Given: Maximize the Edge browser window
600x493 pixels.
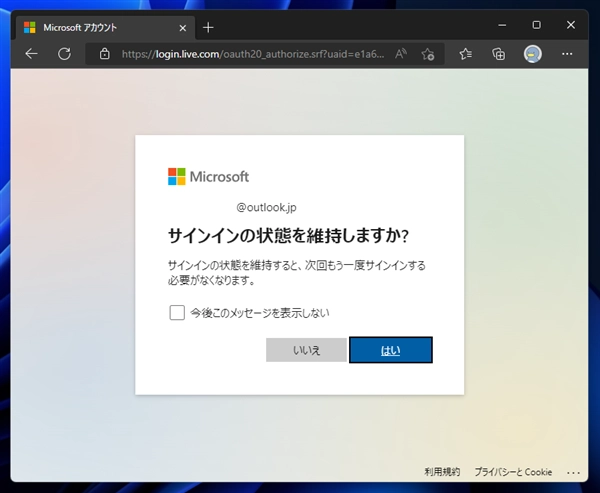Looking at the screenshot, I should (x=536, y=25).
